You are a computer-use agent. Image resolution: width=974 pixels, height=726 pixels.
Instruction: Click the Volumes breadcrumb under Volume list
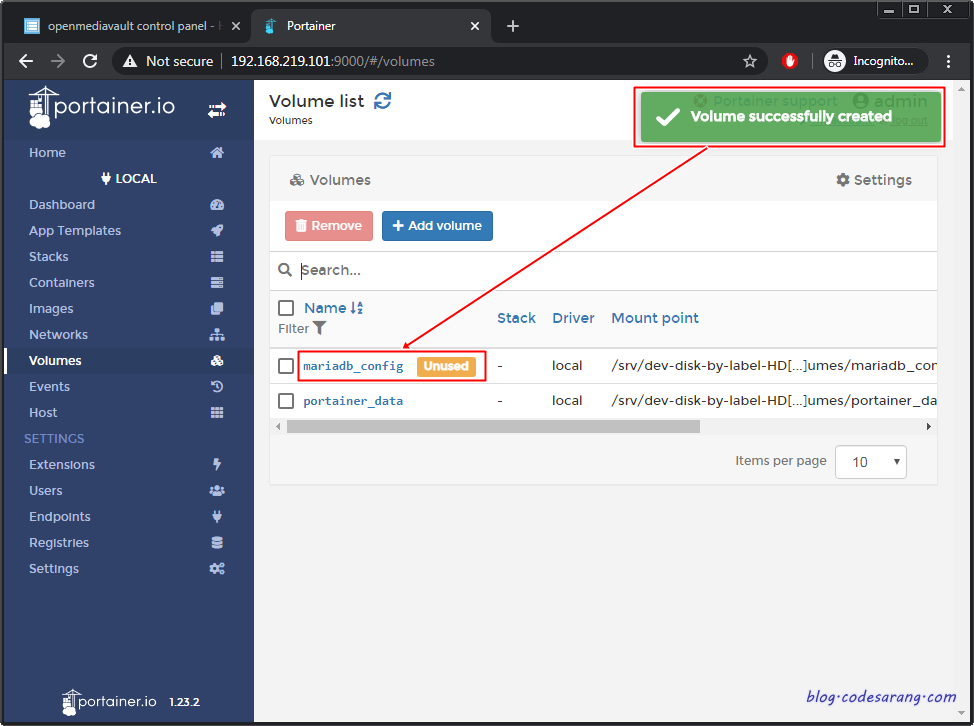coord(291,120)
